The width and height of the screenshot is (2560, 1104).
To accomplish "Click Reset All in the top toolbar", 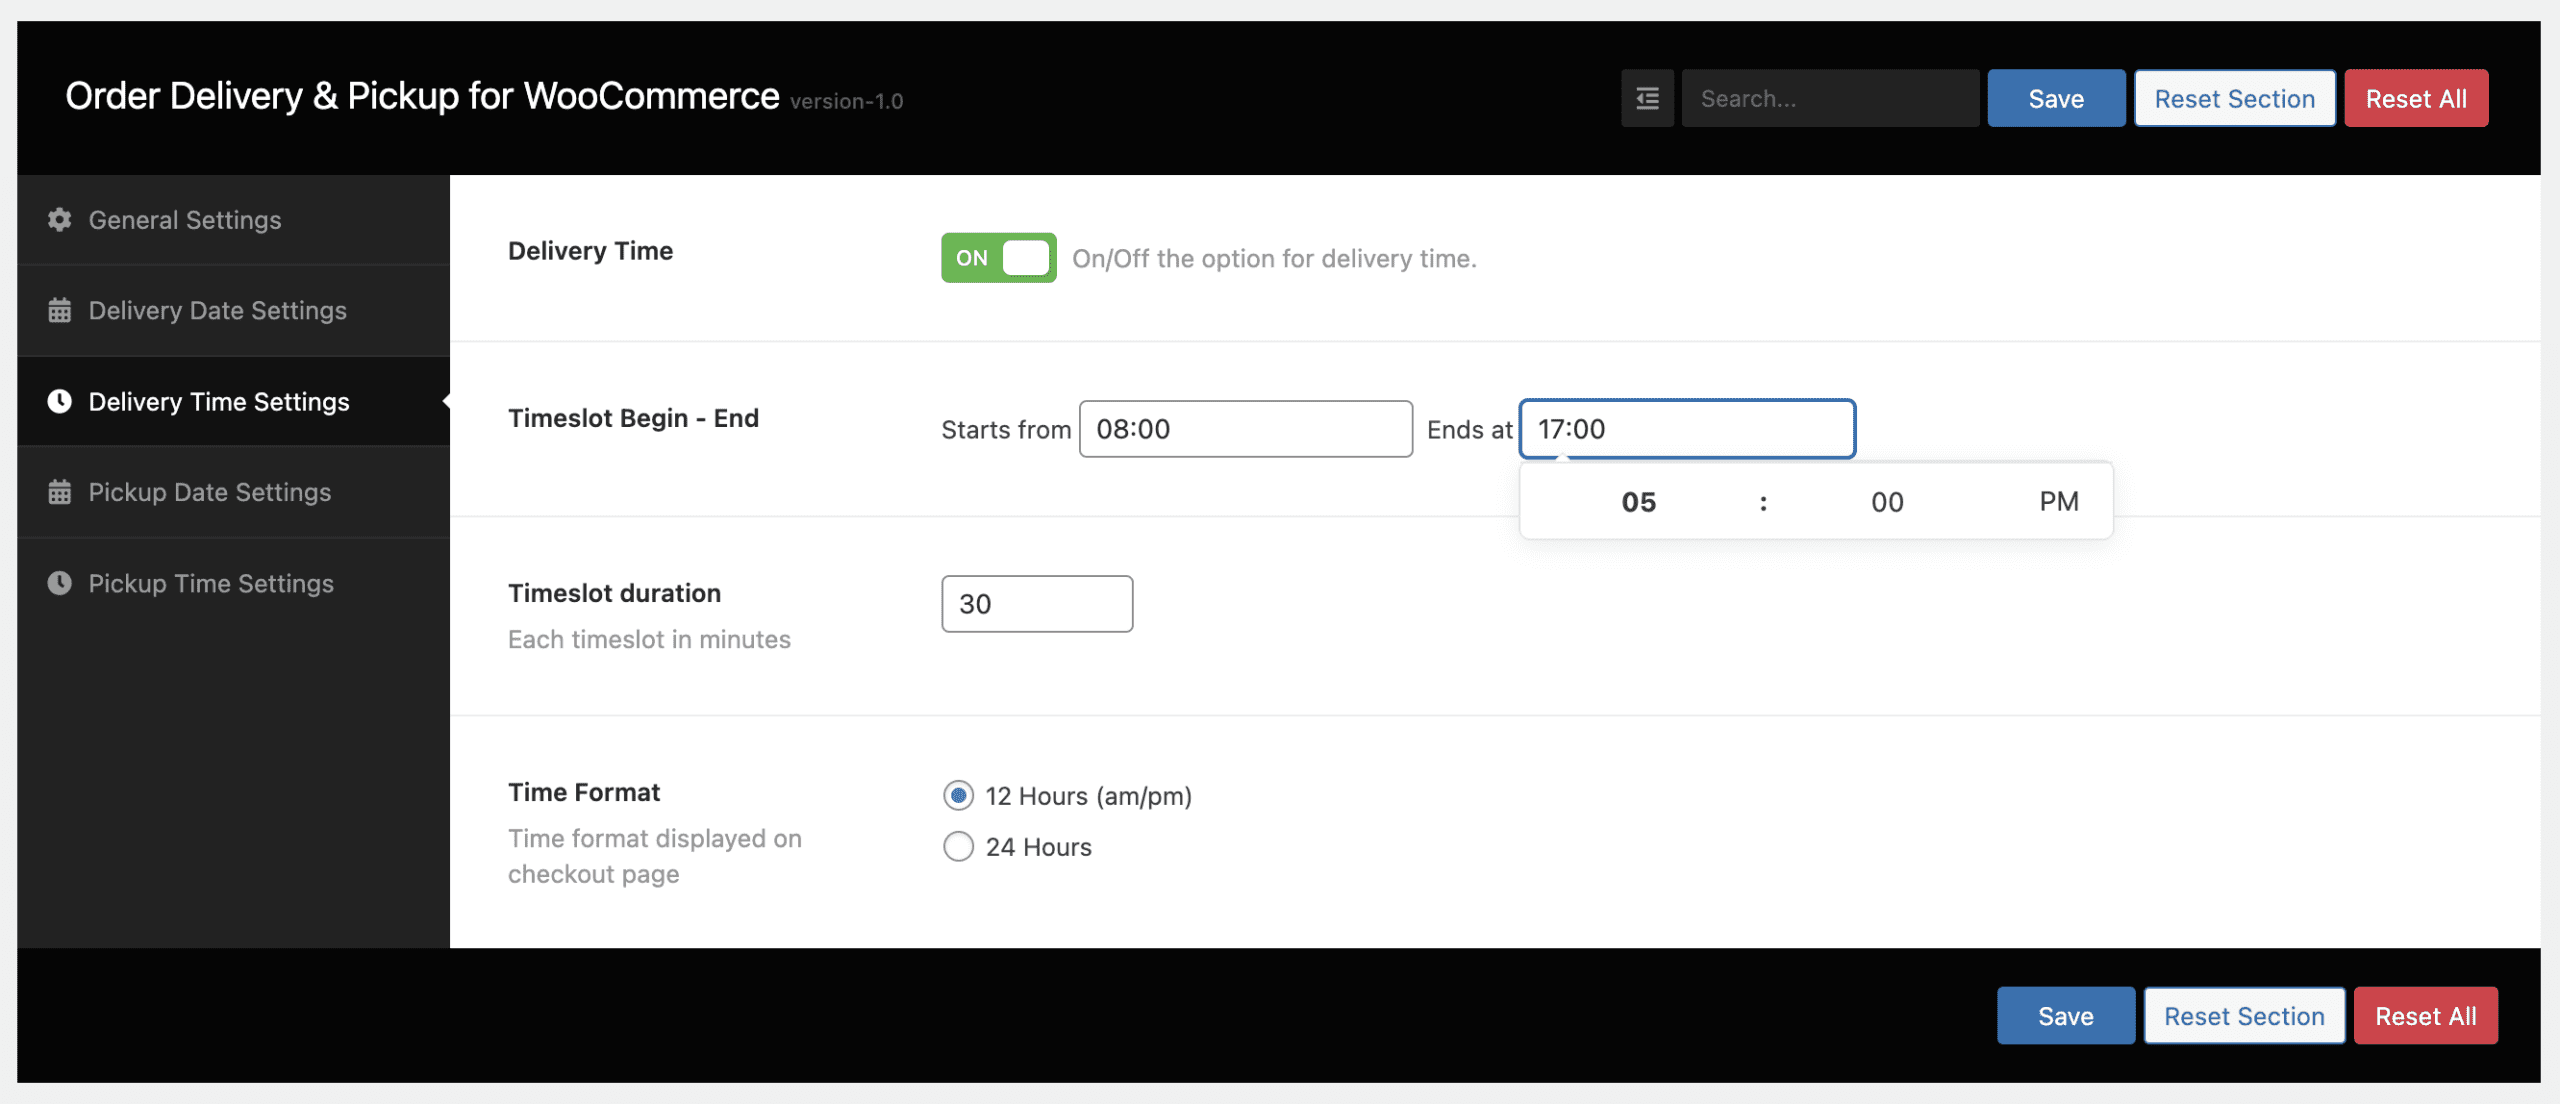I will click(2416, 97).
